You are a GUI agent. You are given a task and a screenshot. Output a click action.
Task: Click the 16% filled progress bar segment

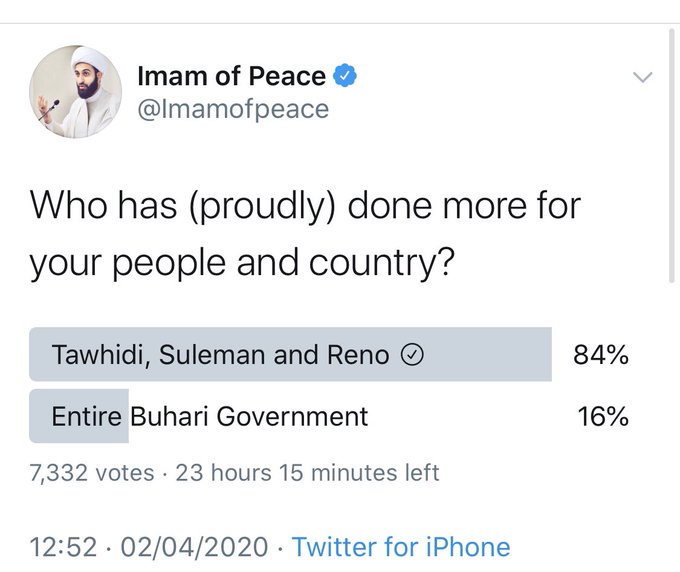click(x=79, y=416)
